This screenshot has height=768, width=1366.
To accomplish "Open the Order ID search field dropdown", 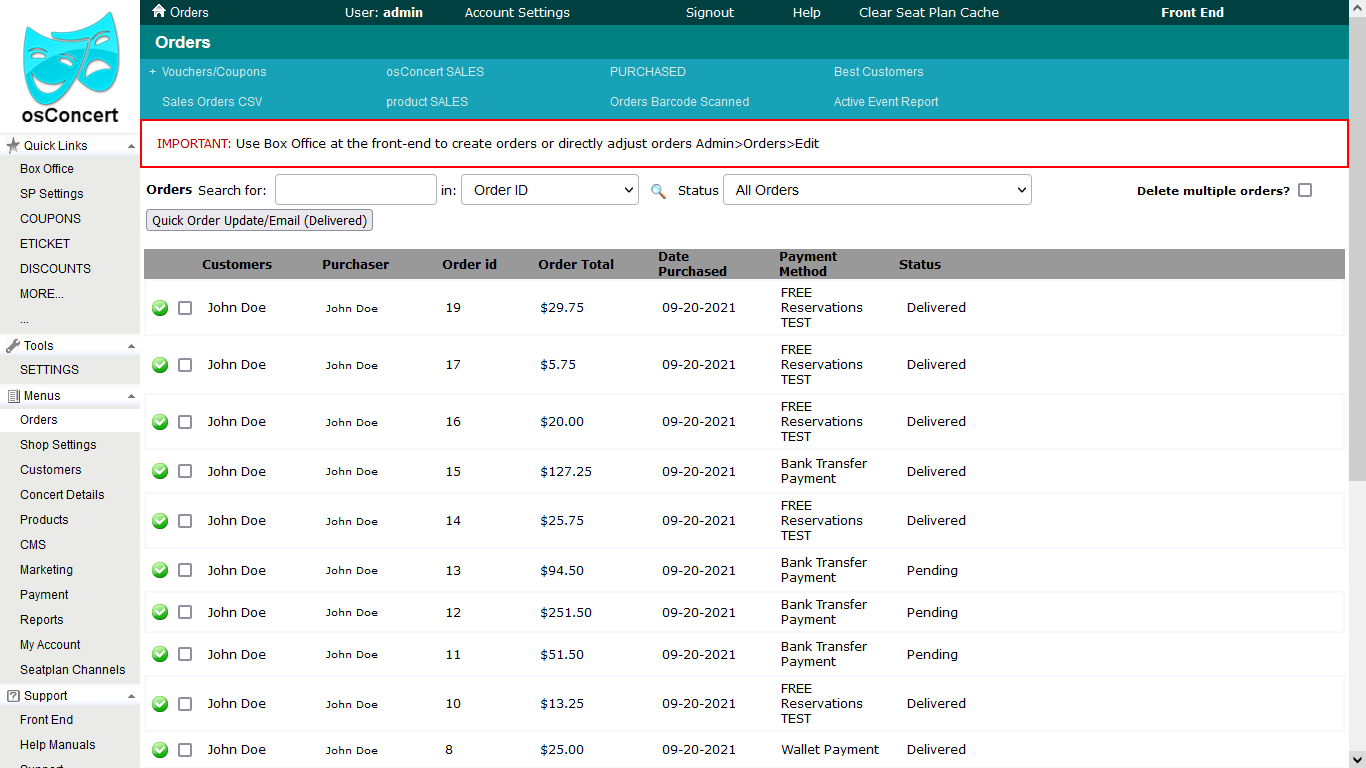I will coord(549,190).
